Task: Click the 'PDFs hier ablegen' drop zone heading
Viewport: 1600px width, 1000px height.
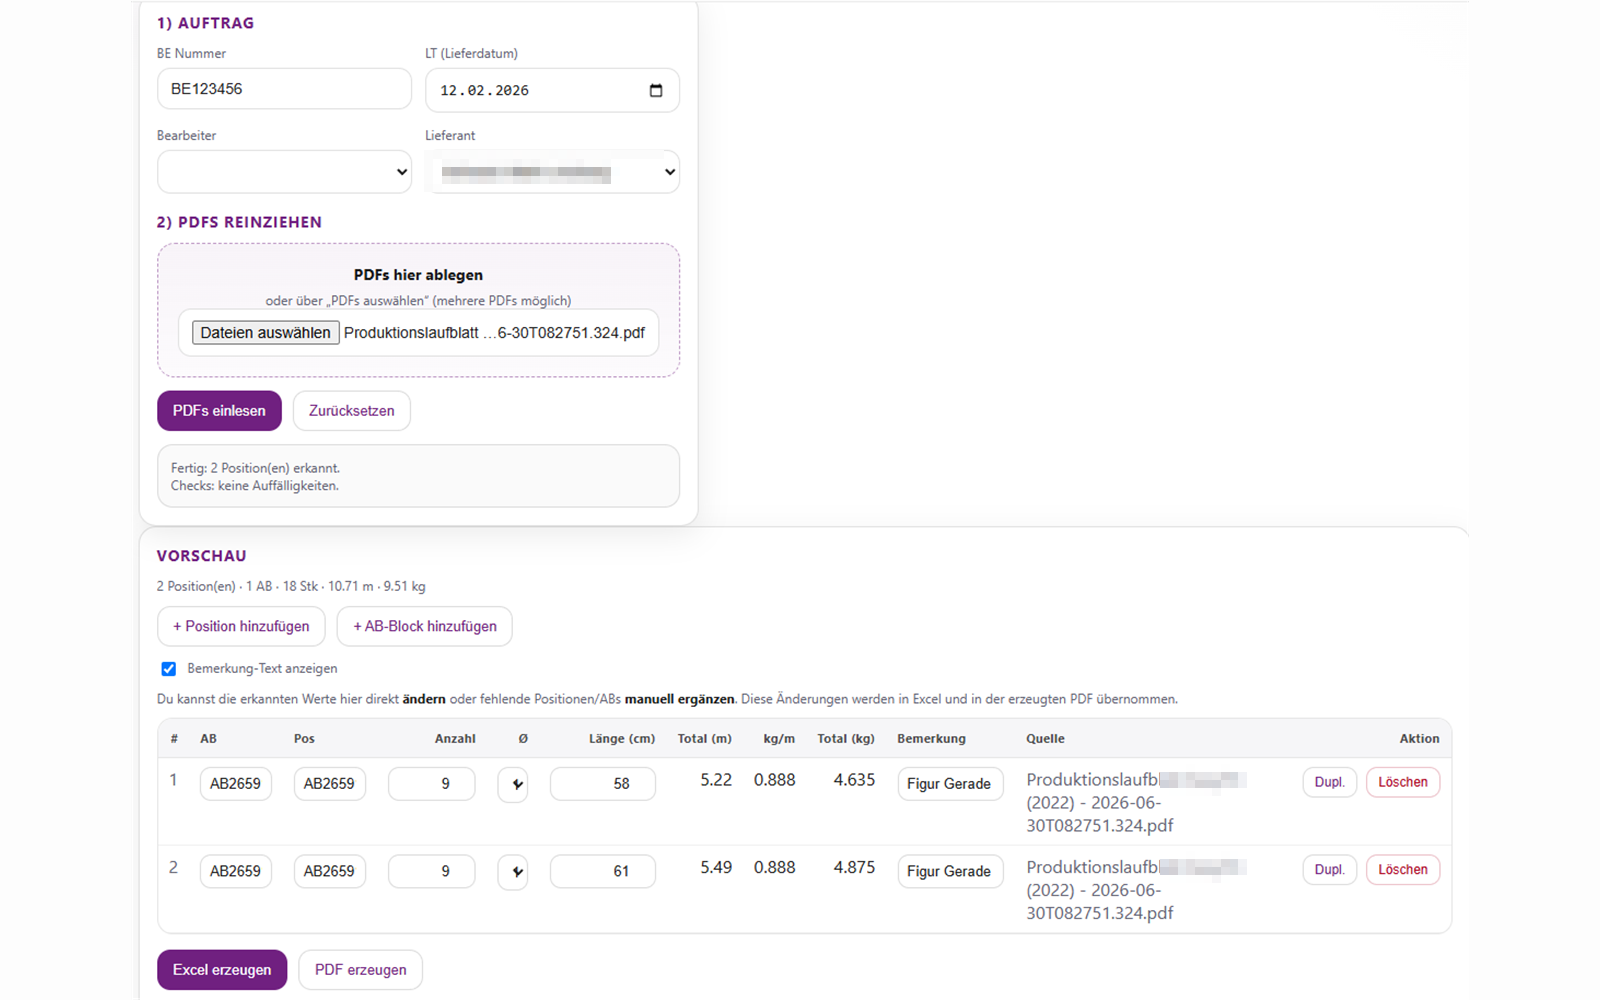Action: (x=418, y=275)
